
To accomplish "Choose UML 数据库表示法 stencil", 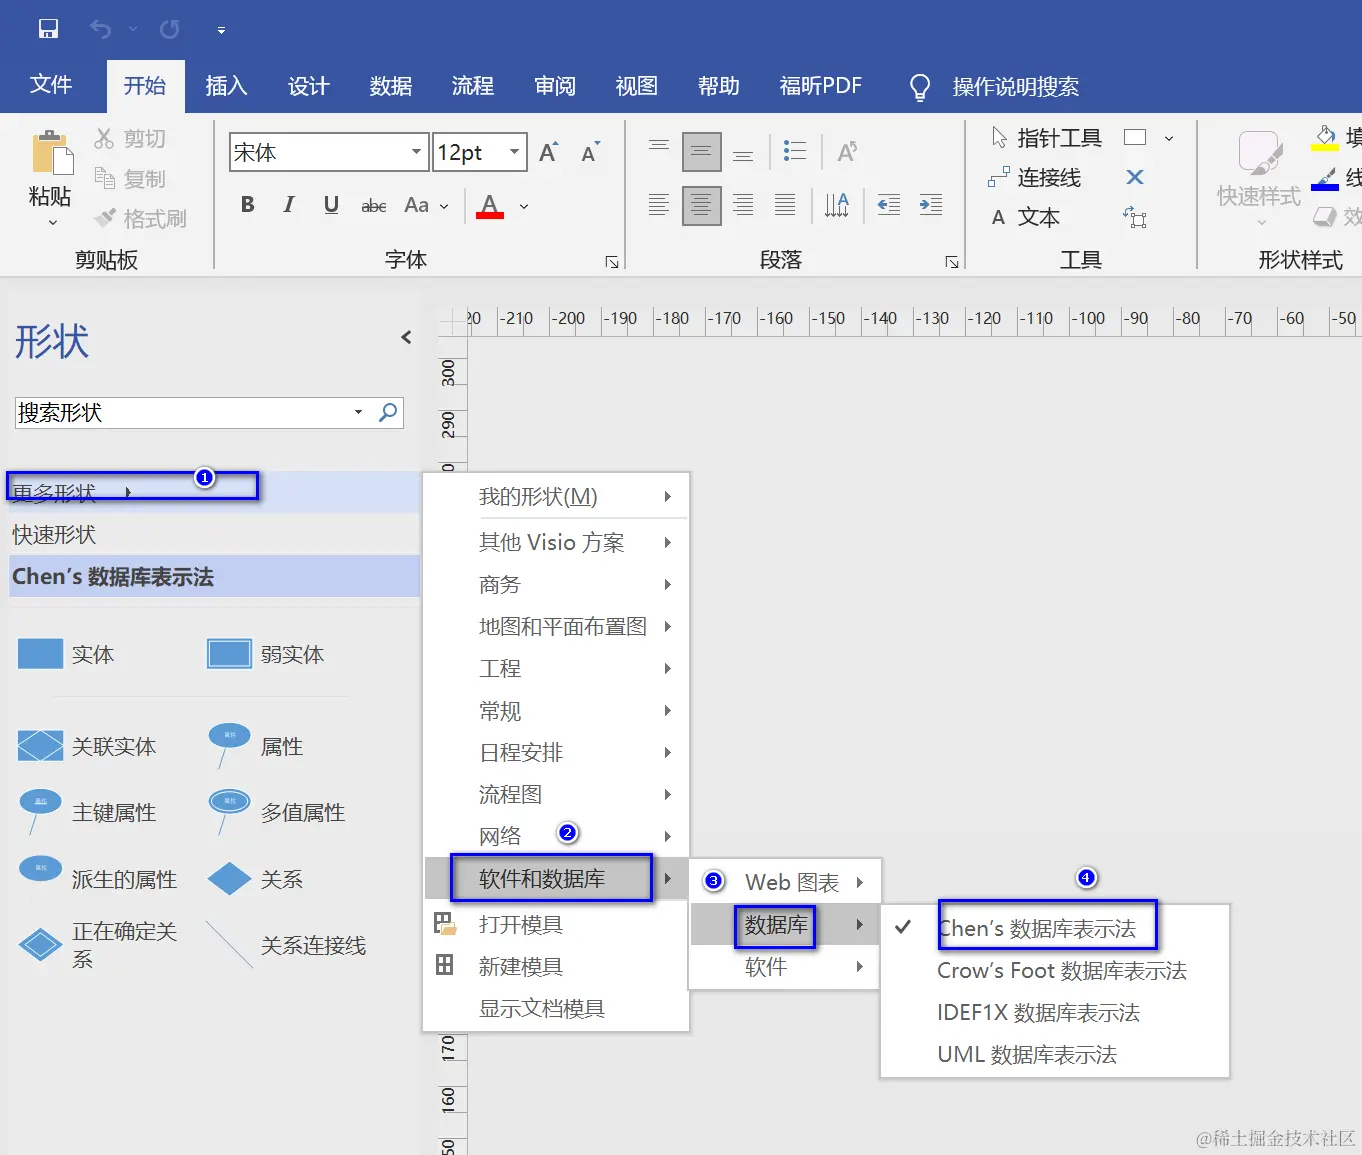I will point(1027,1054).
